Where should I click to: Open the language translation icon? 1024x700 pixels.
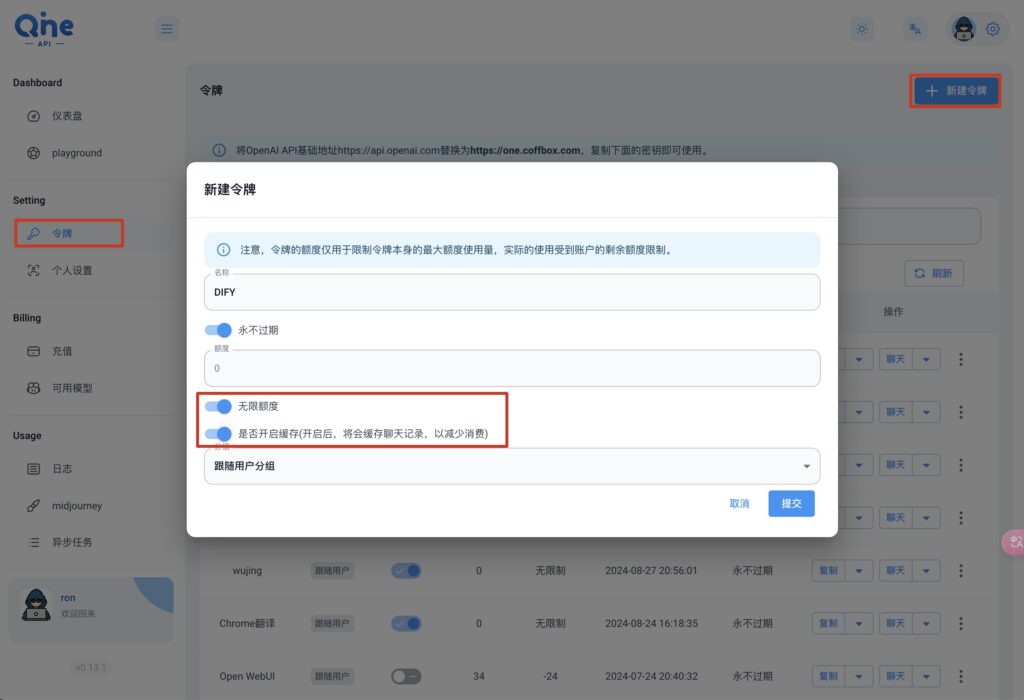pyautogui.click(x=914, y=29)
